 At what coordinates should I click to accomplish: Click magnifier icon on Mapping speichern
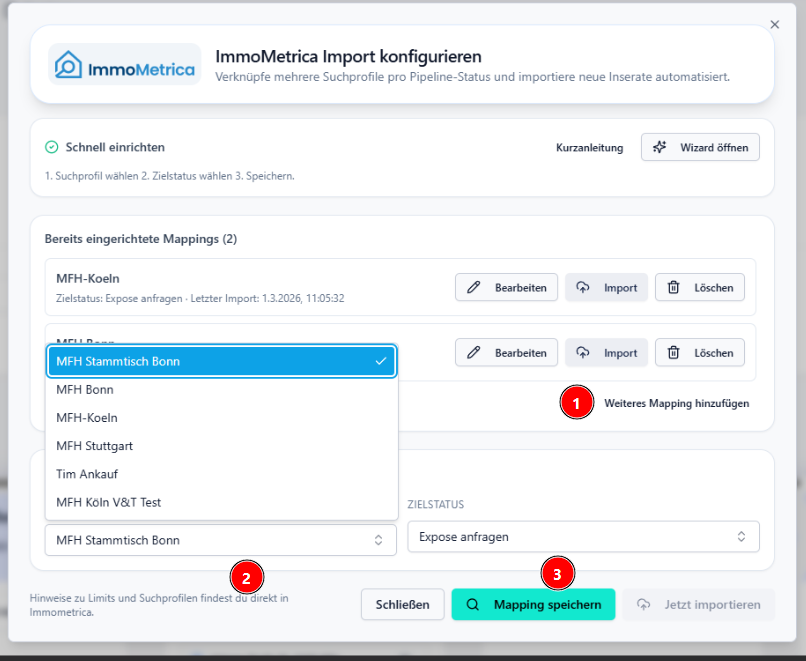coord(474,605)
